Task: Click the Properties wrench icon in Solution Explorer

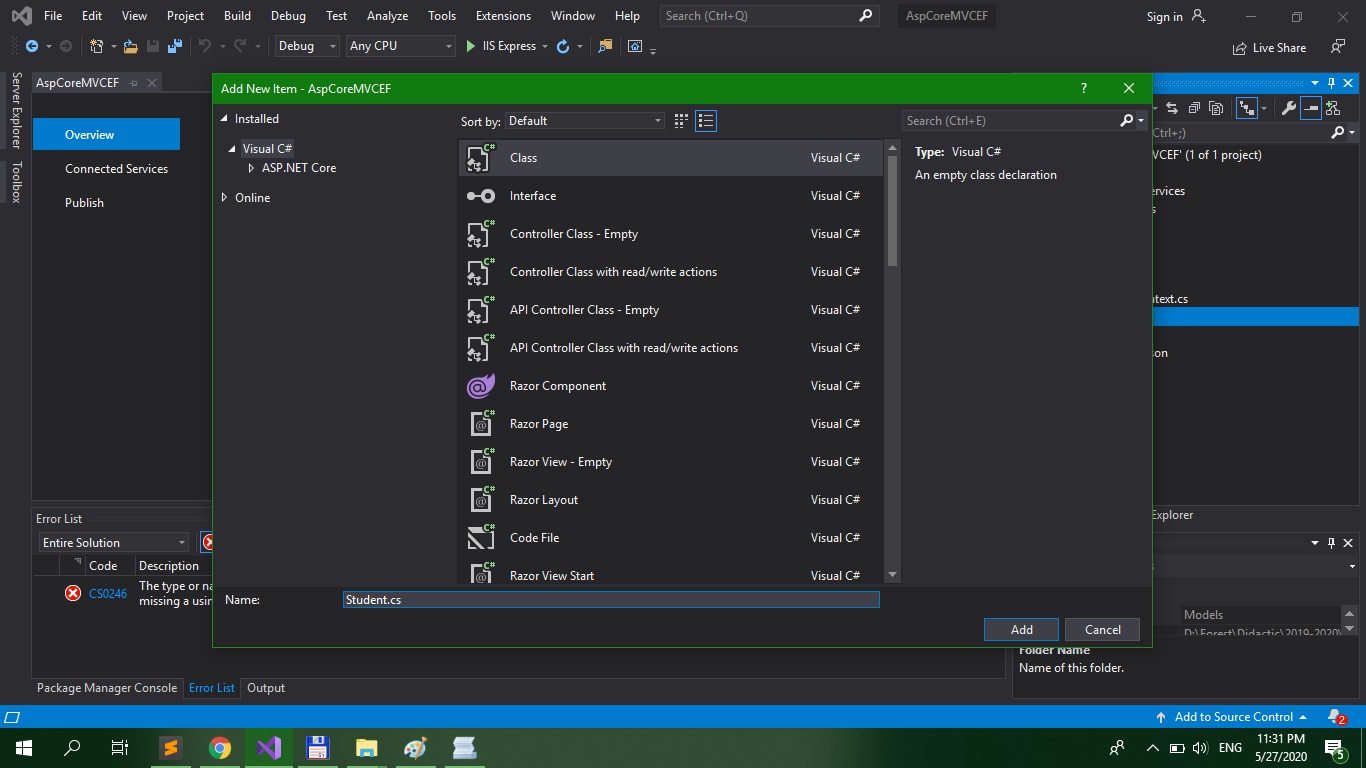Action: [x=1289, y=108]
